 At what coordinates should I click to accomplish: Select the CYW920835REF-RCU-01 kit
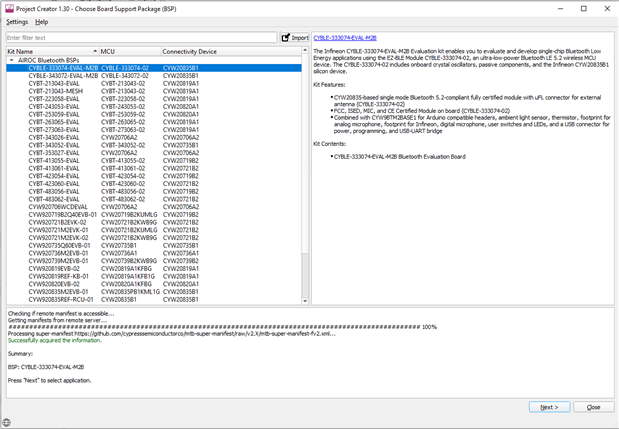(61, 300)
